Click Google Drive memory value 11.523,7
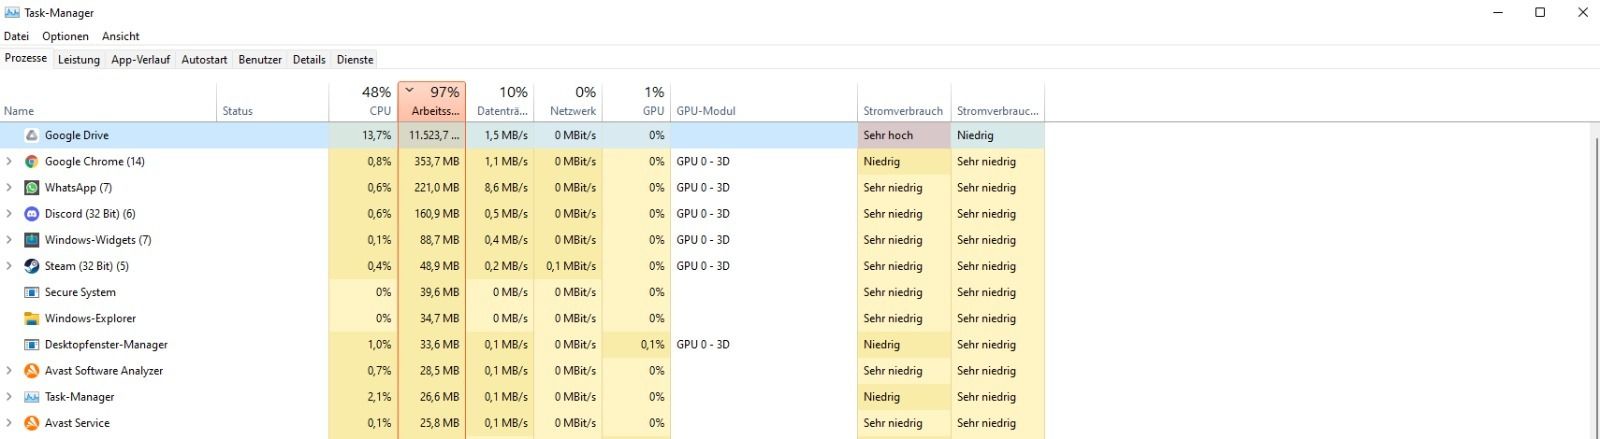 pos(432,135)
